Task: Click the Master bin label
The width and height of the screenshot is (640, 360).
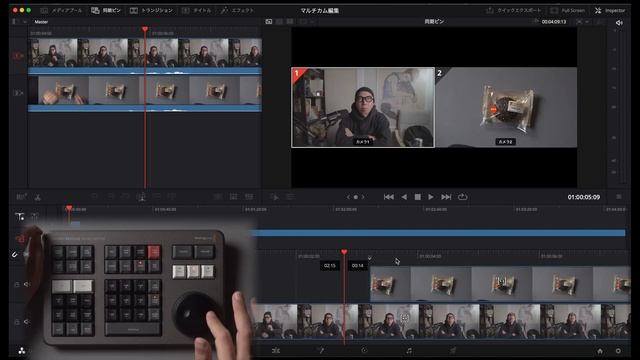Action: tap(41, 22)
